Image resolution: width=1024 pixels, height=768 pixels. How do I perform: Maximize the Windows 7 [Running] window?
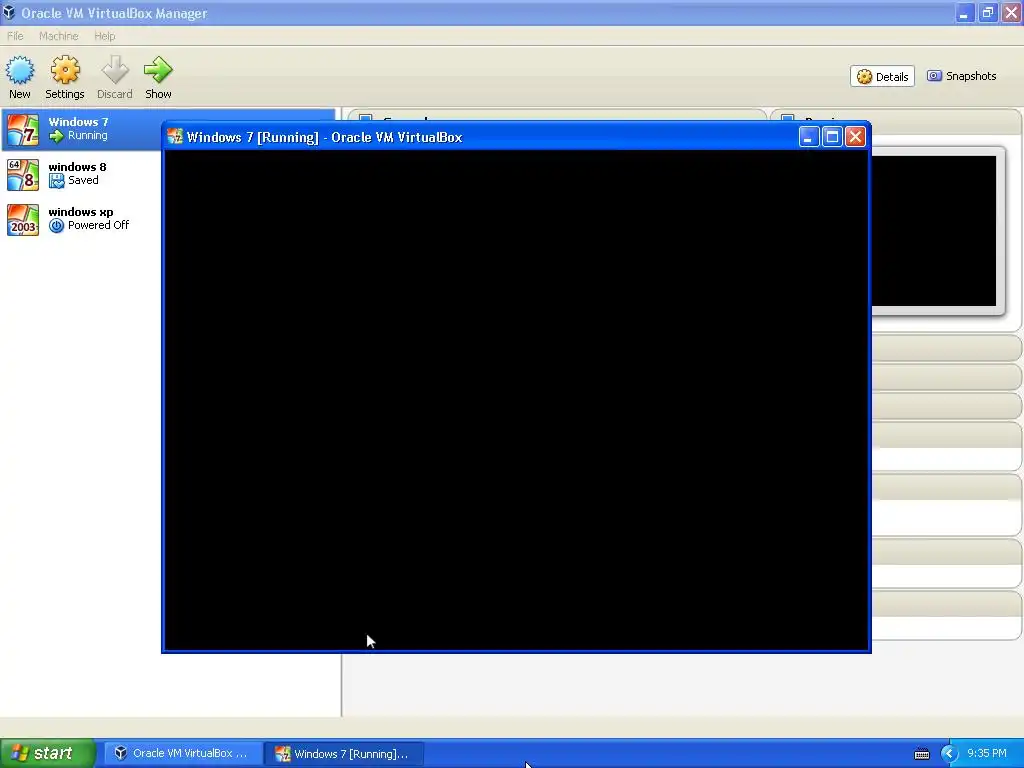point(832,136)
